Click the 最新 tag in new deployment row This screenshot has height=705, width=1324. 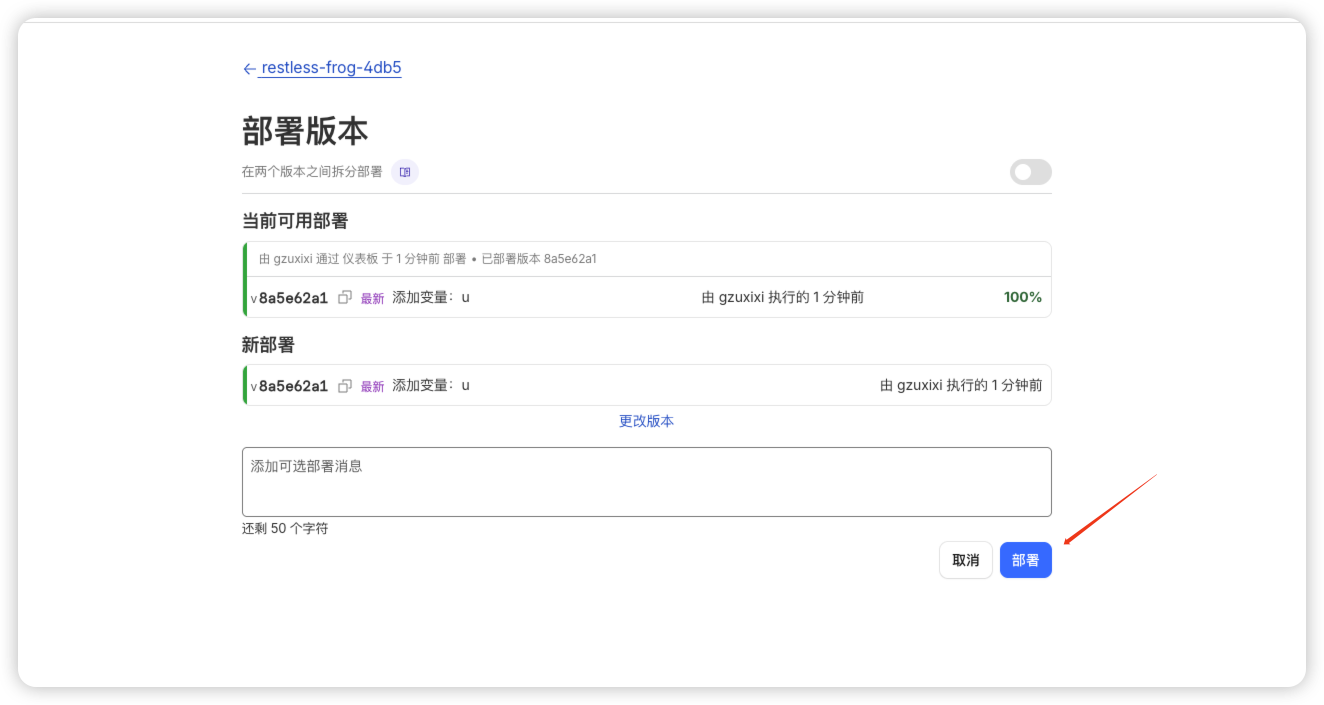pyautogui.click(x=372, y=387)
